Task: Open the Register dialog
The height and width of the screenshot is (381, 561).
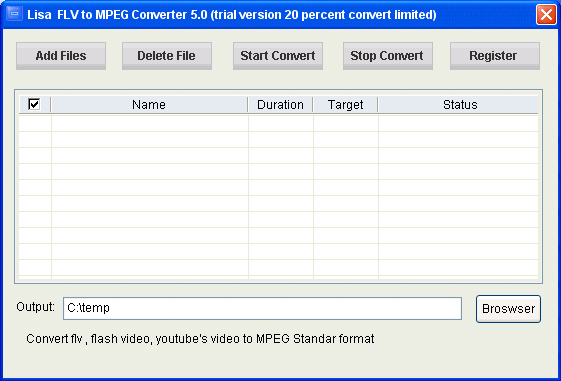Action: click(495, 56)
